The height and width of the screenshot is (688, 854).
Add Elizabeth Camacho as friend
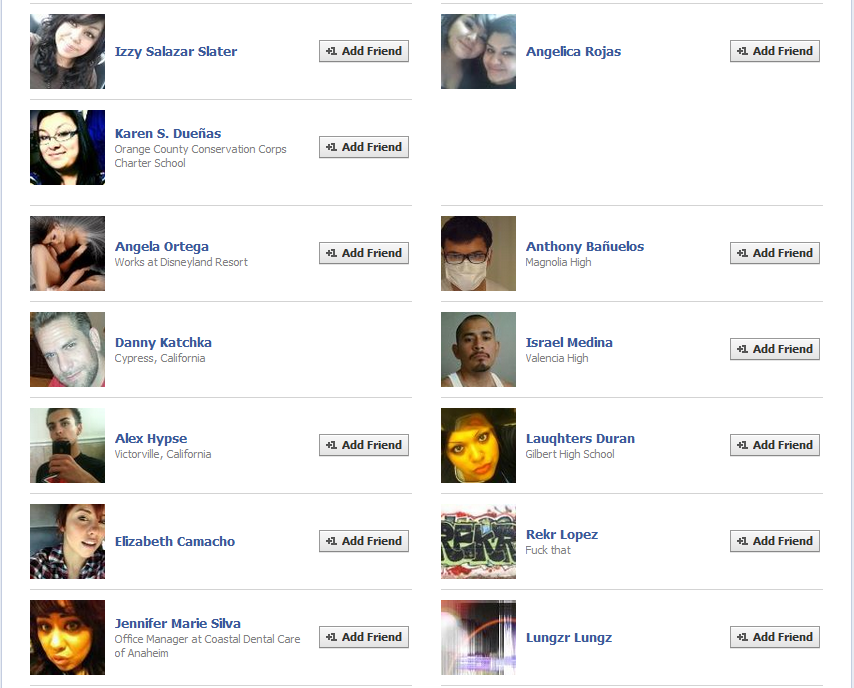point(364,541)
